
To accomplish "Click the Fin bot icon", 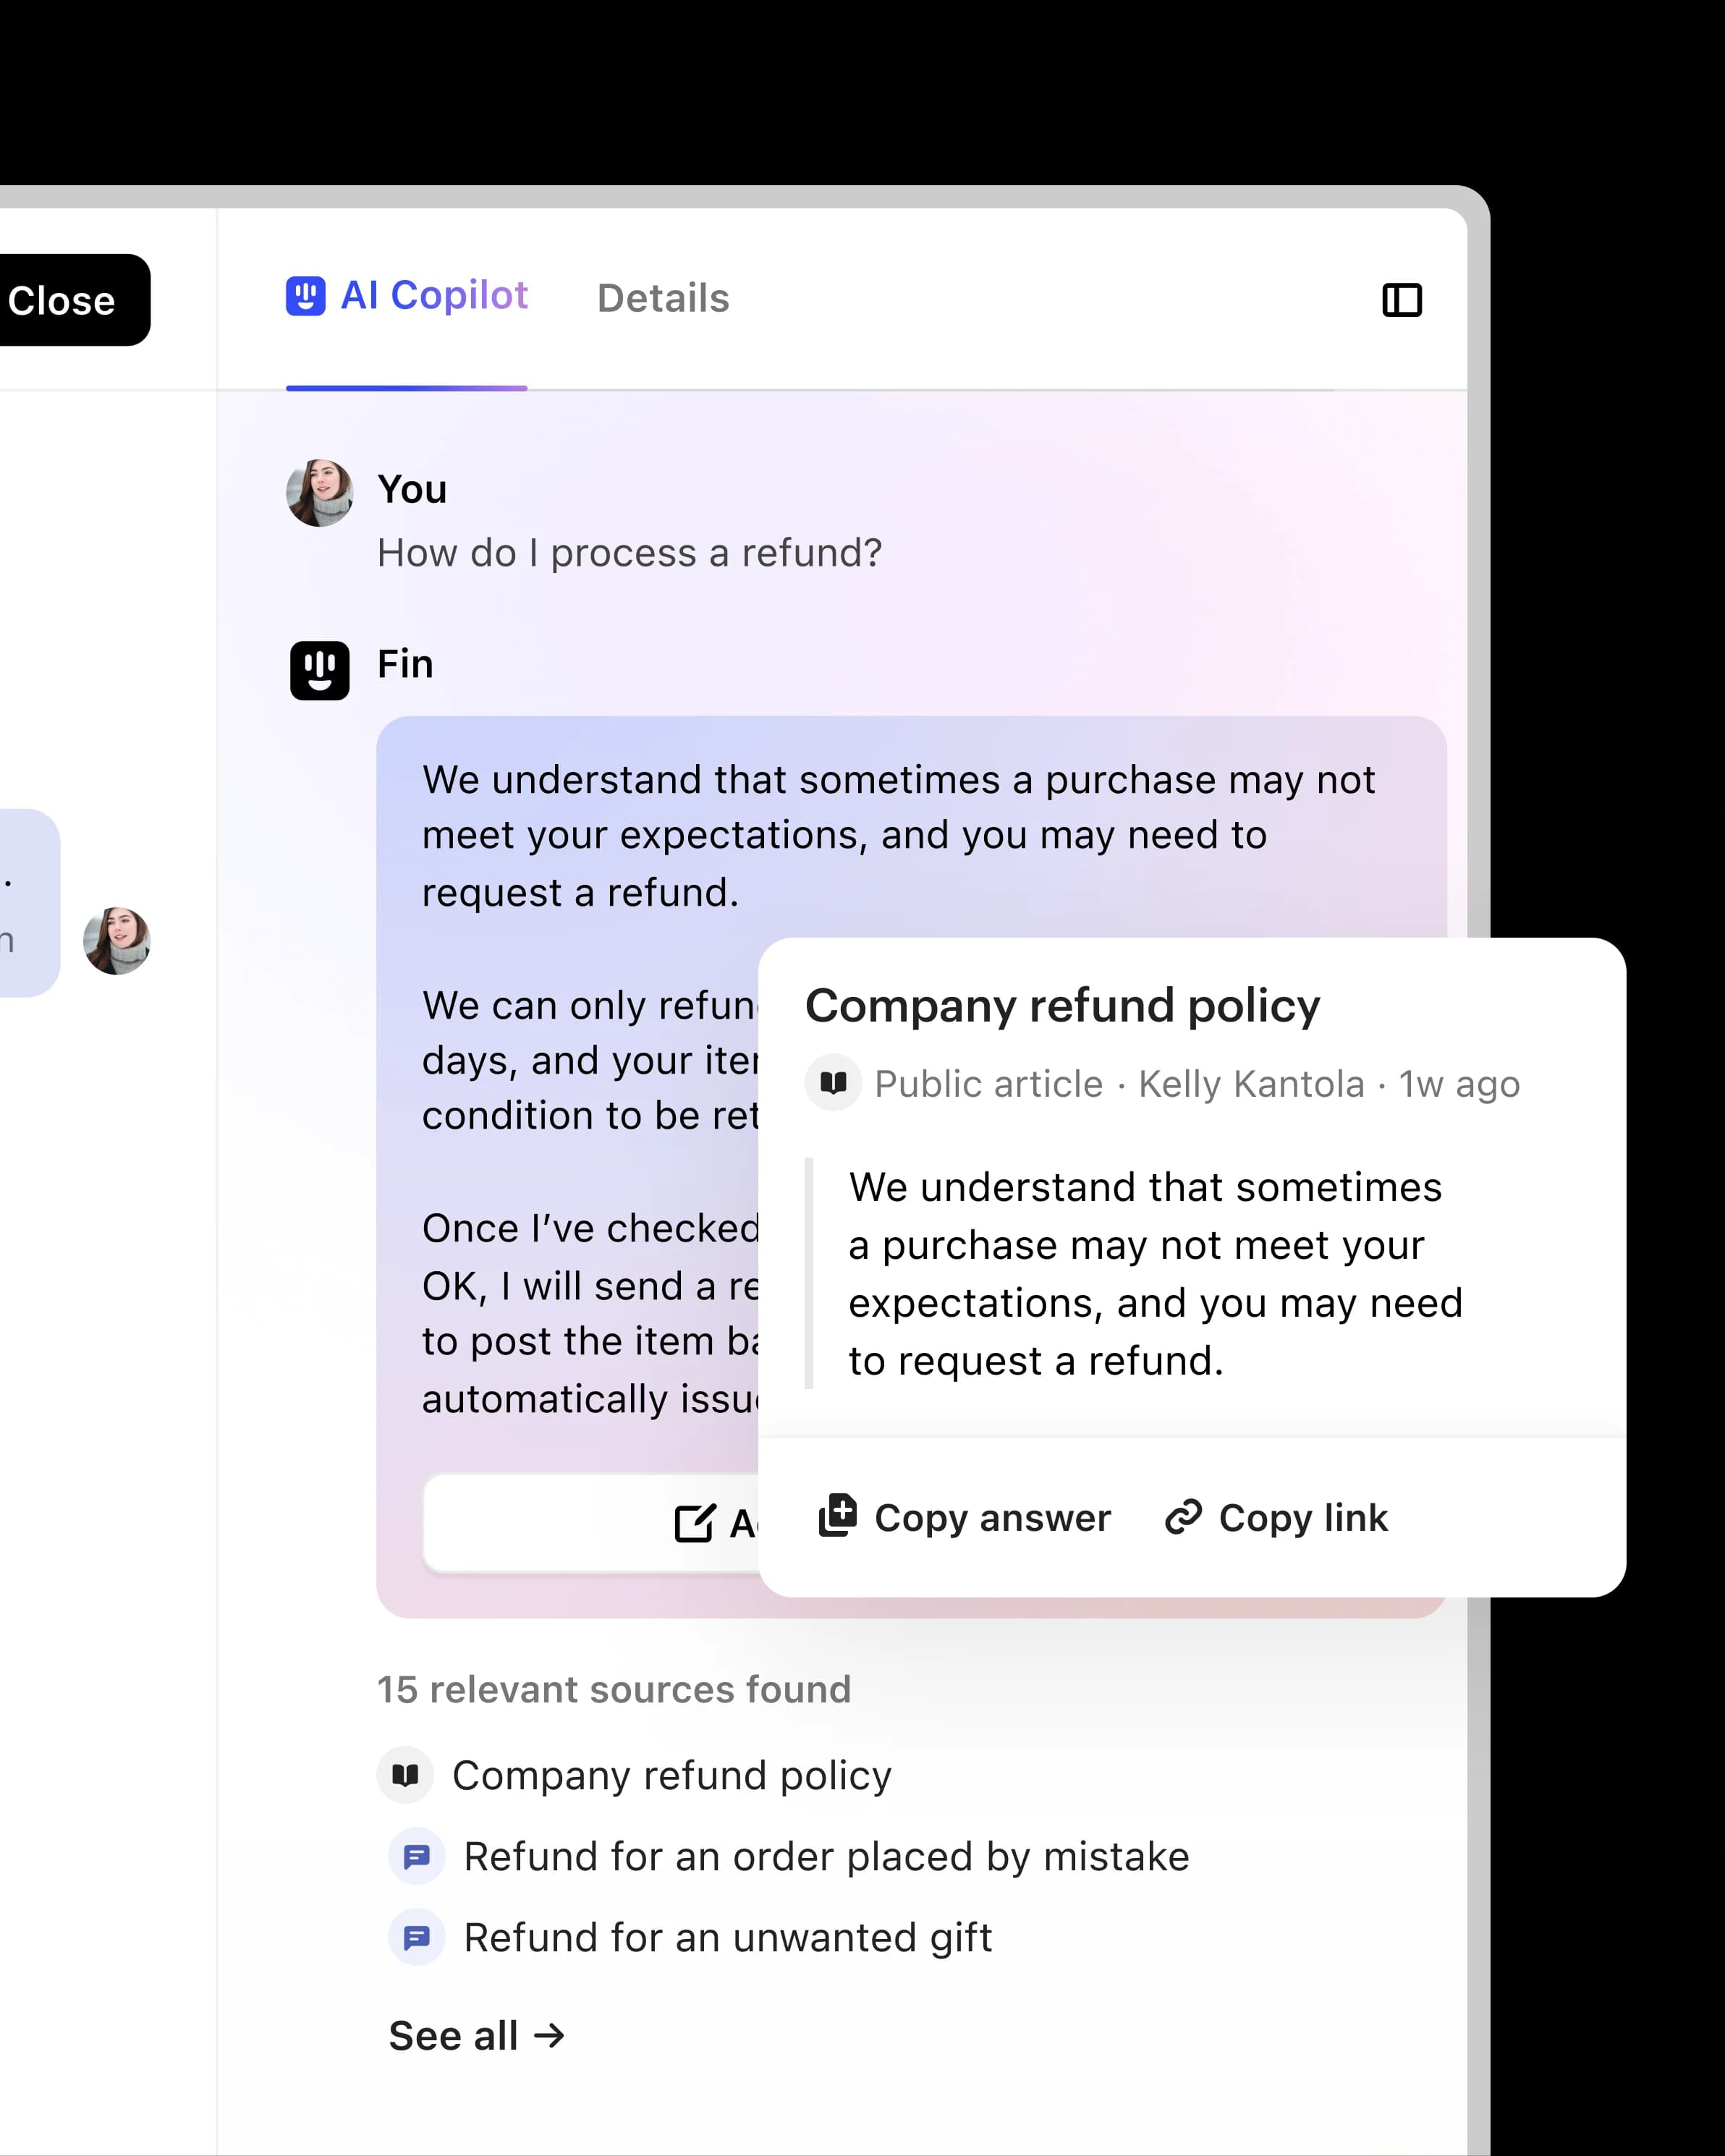I will (x=320, y=670).
